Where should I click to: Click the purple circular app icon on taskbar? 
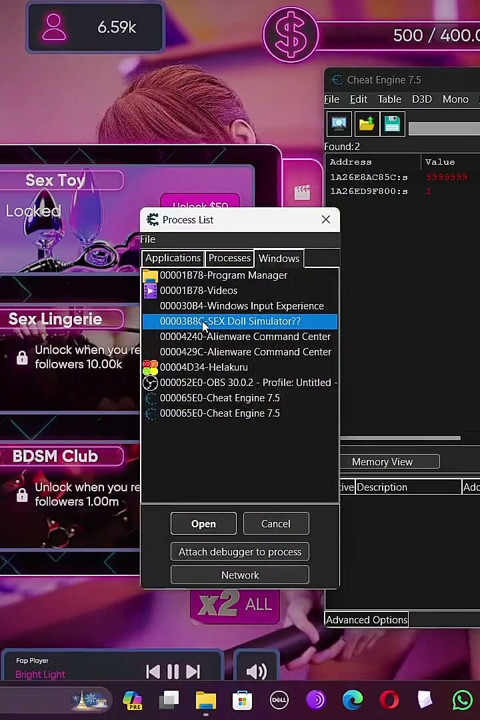[316, 700]
